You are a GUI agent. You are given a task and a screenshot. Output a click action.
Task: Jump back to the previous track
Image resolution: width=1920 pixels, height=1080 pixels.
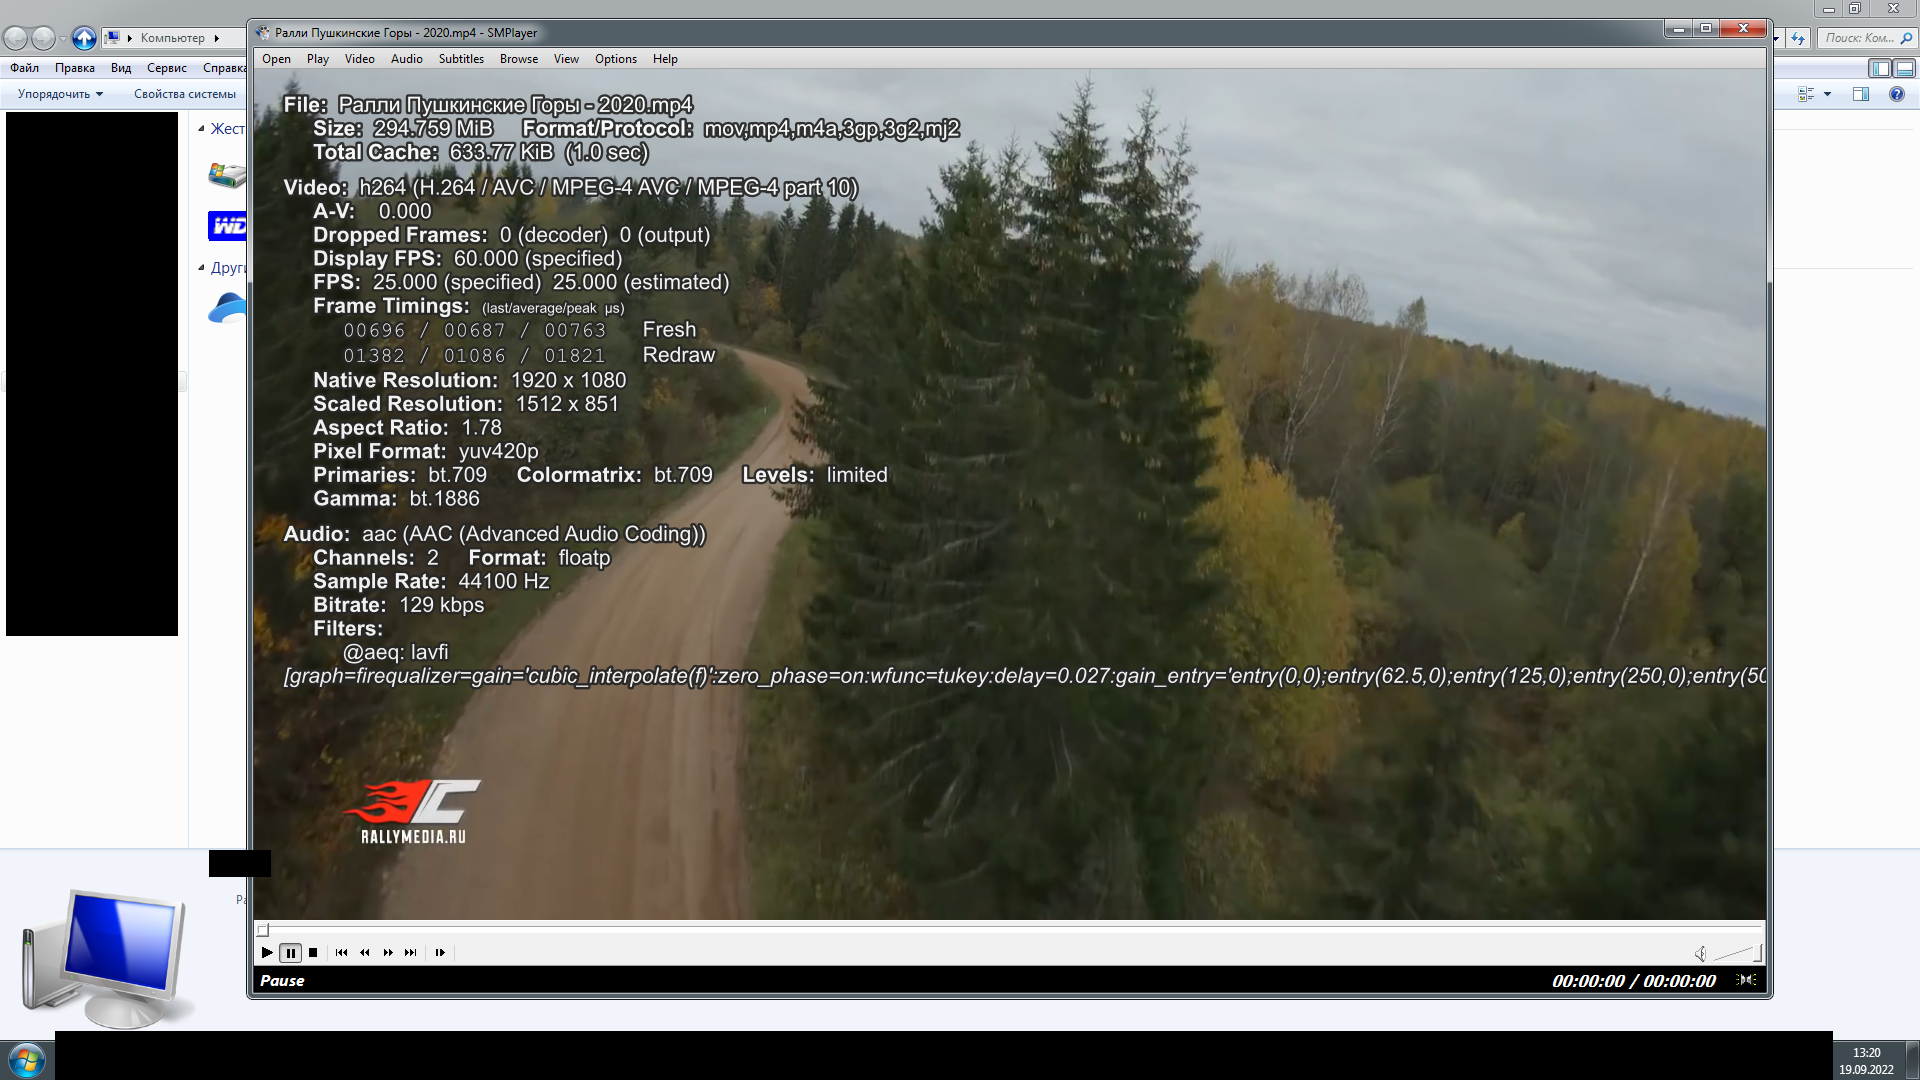click(342, 952)
